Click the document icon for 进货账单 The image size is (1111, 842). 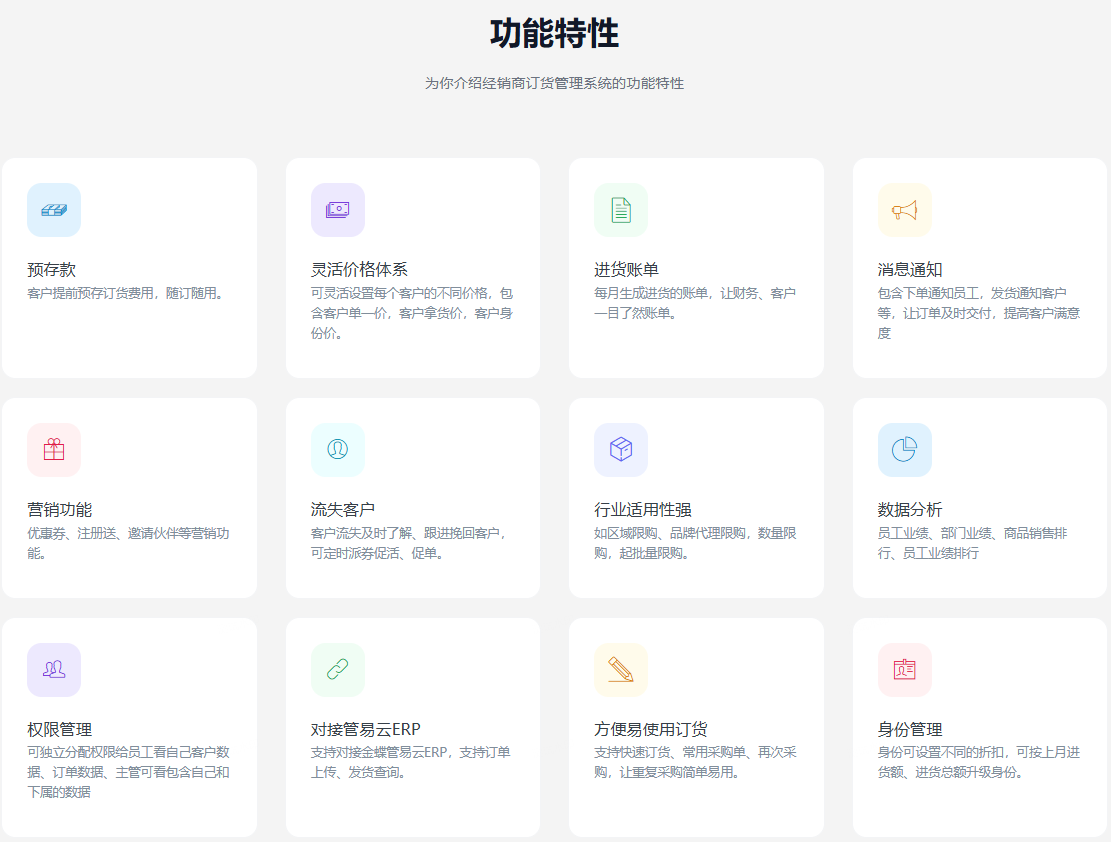[621, 210]
